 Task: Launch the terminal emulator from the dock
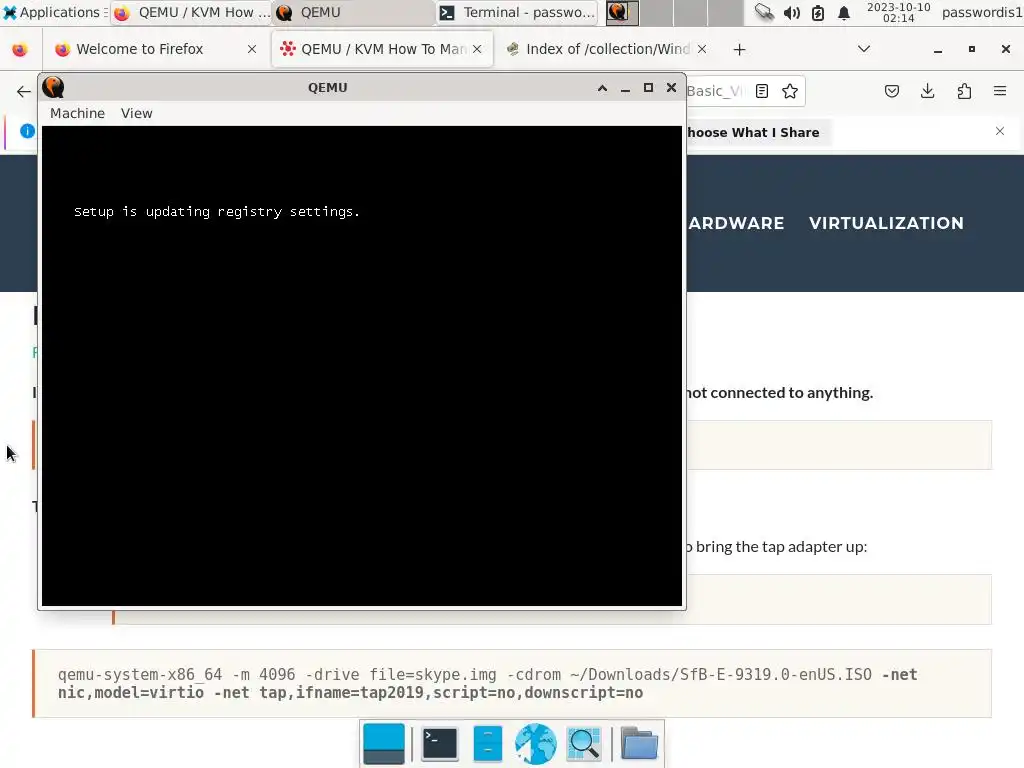point(440,744)
